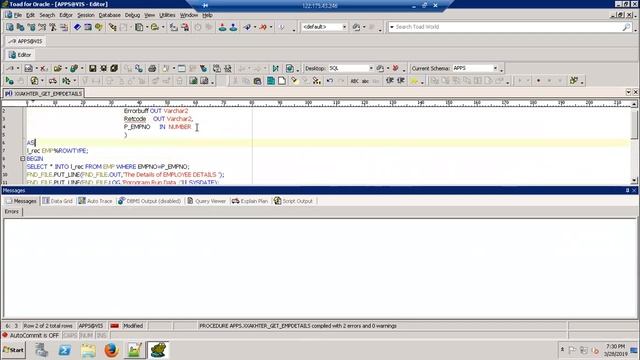Click the compiled with 2 errors status message
Image resolution: width=640 pixels, height=360 pixels.
[298, 326]
